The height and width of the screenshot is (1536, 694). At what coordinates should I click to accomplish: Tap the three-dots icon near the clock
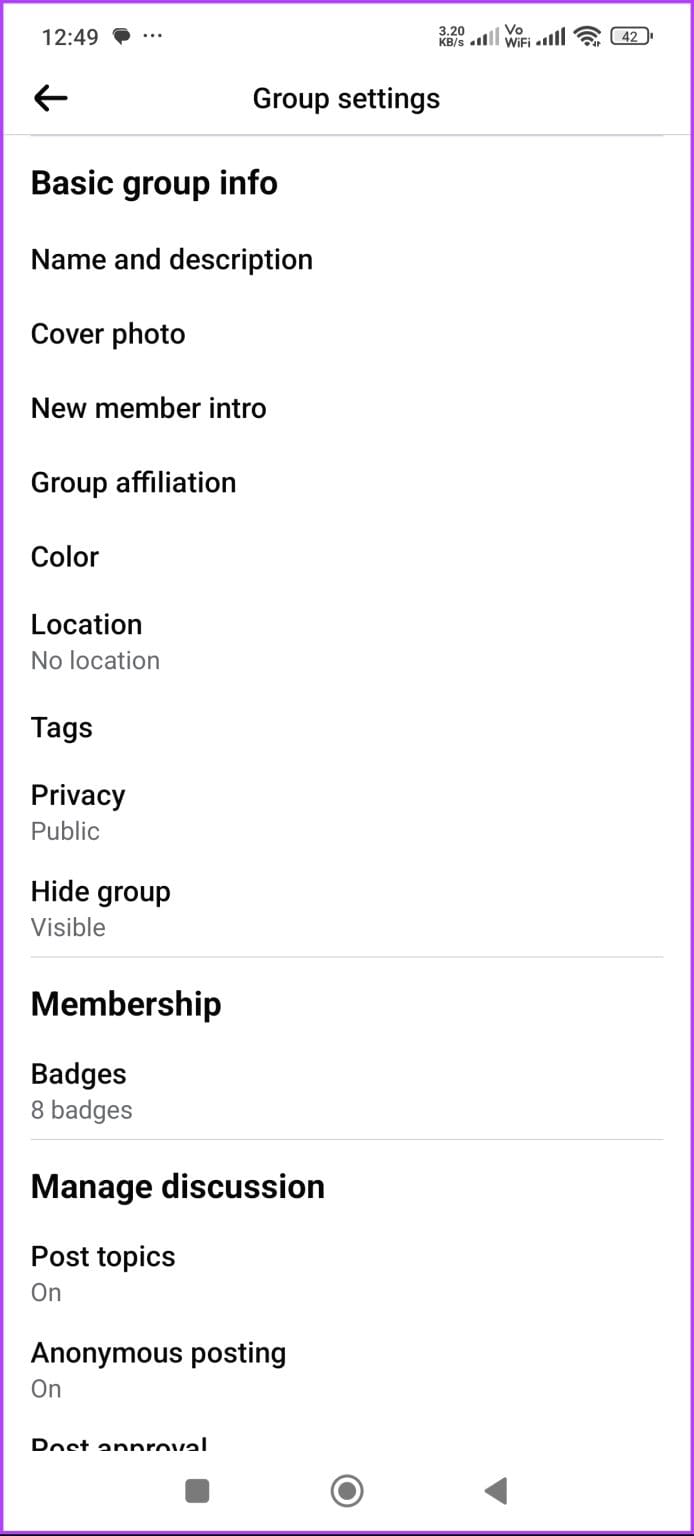152,35
